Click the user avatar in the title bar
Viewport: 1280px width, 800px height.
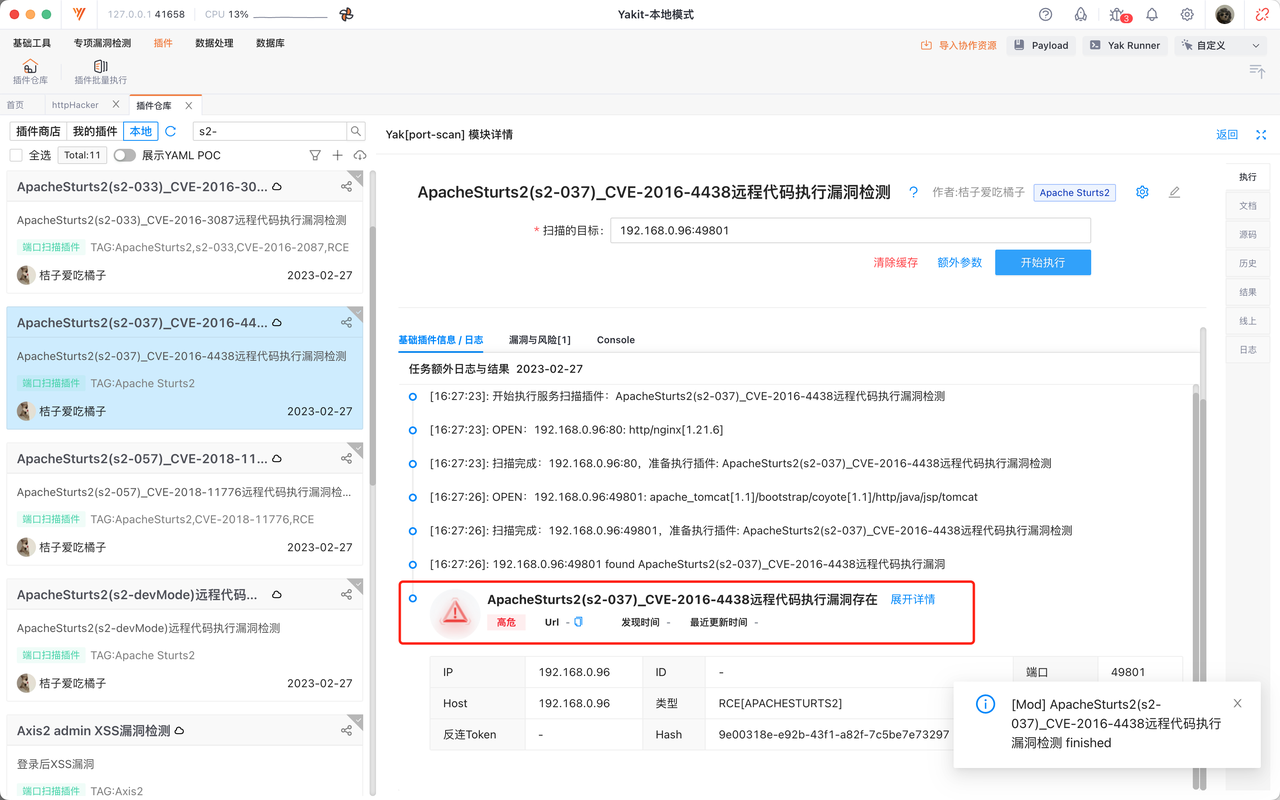1225,15
